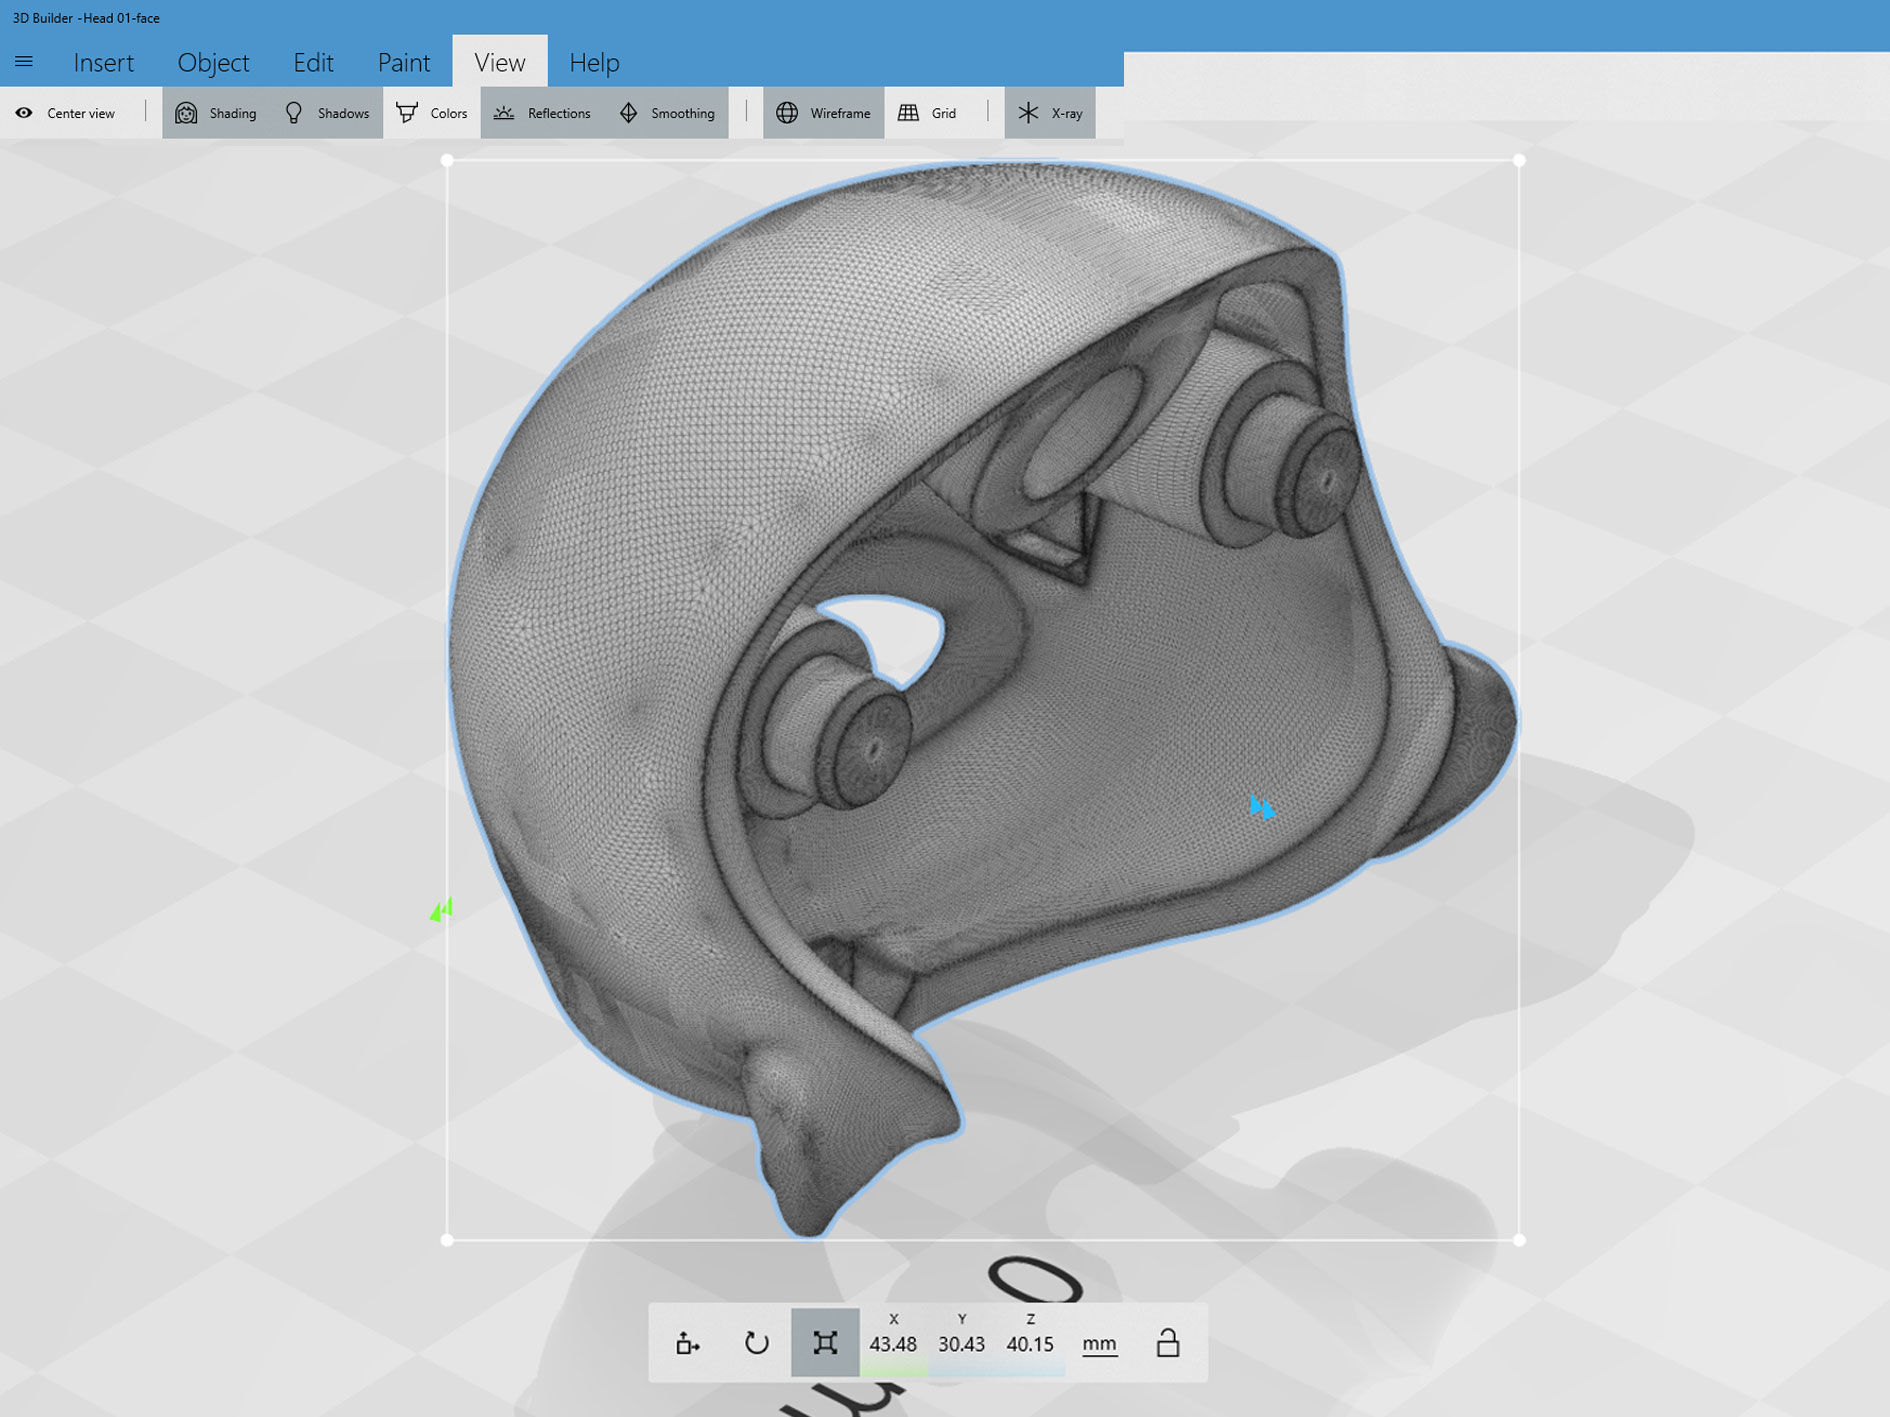This screenshot has height=1417, width=1890.
Task: Click the green scale arrow handle
Action: 442,909
